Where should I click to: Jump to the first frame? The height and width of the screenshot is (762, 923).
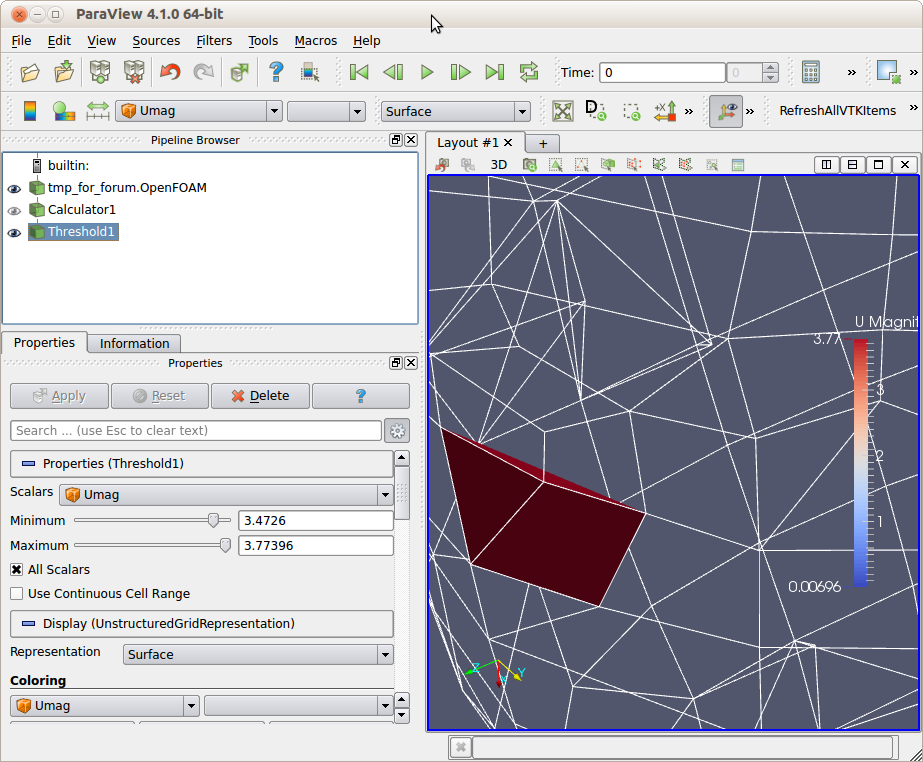(358, 72)
